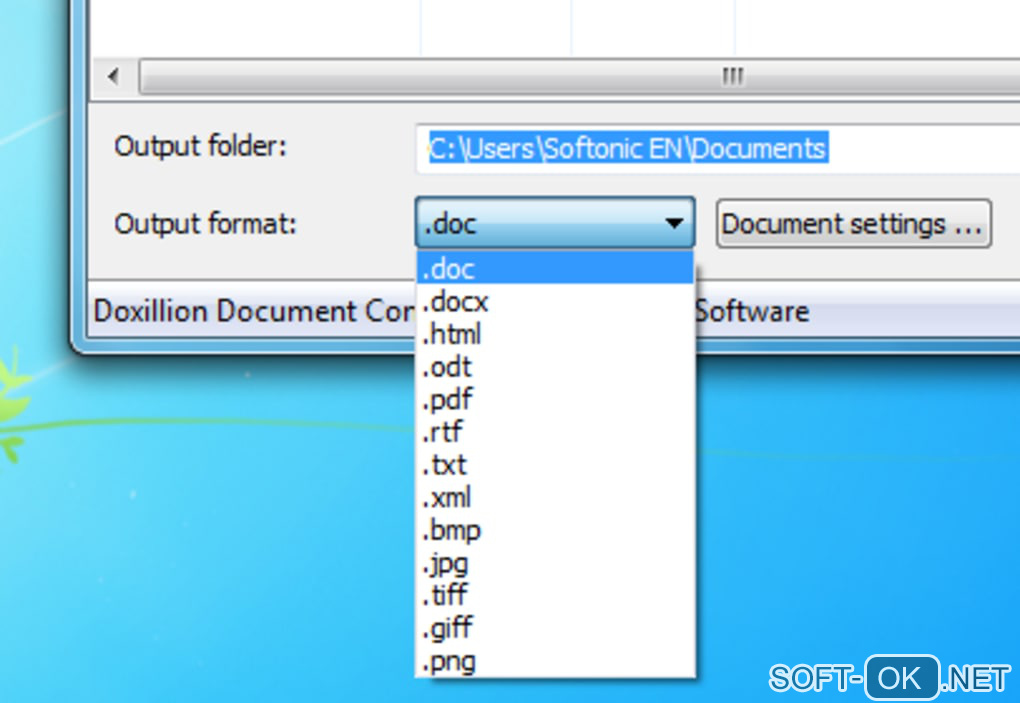Click into the Output folder path field
Screen dimensions: 1020x703
[x=718, y=149]
